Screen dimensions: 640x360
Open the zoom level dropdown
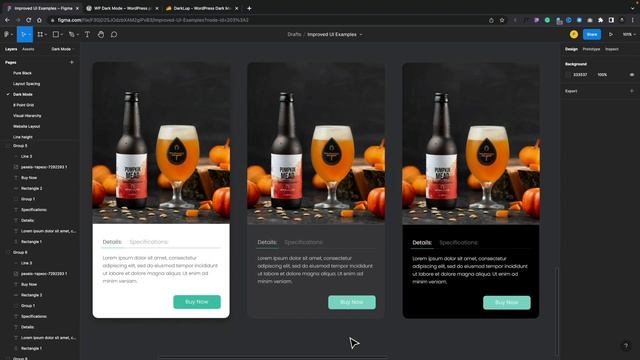click(629, 34)
